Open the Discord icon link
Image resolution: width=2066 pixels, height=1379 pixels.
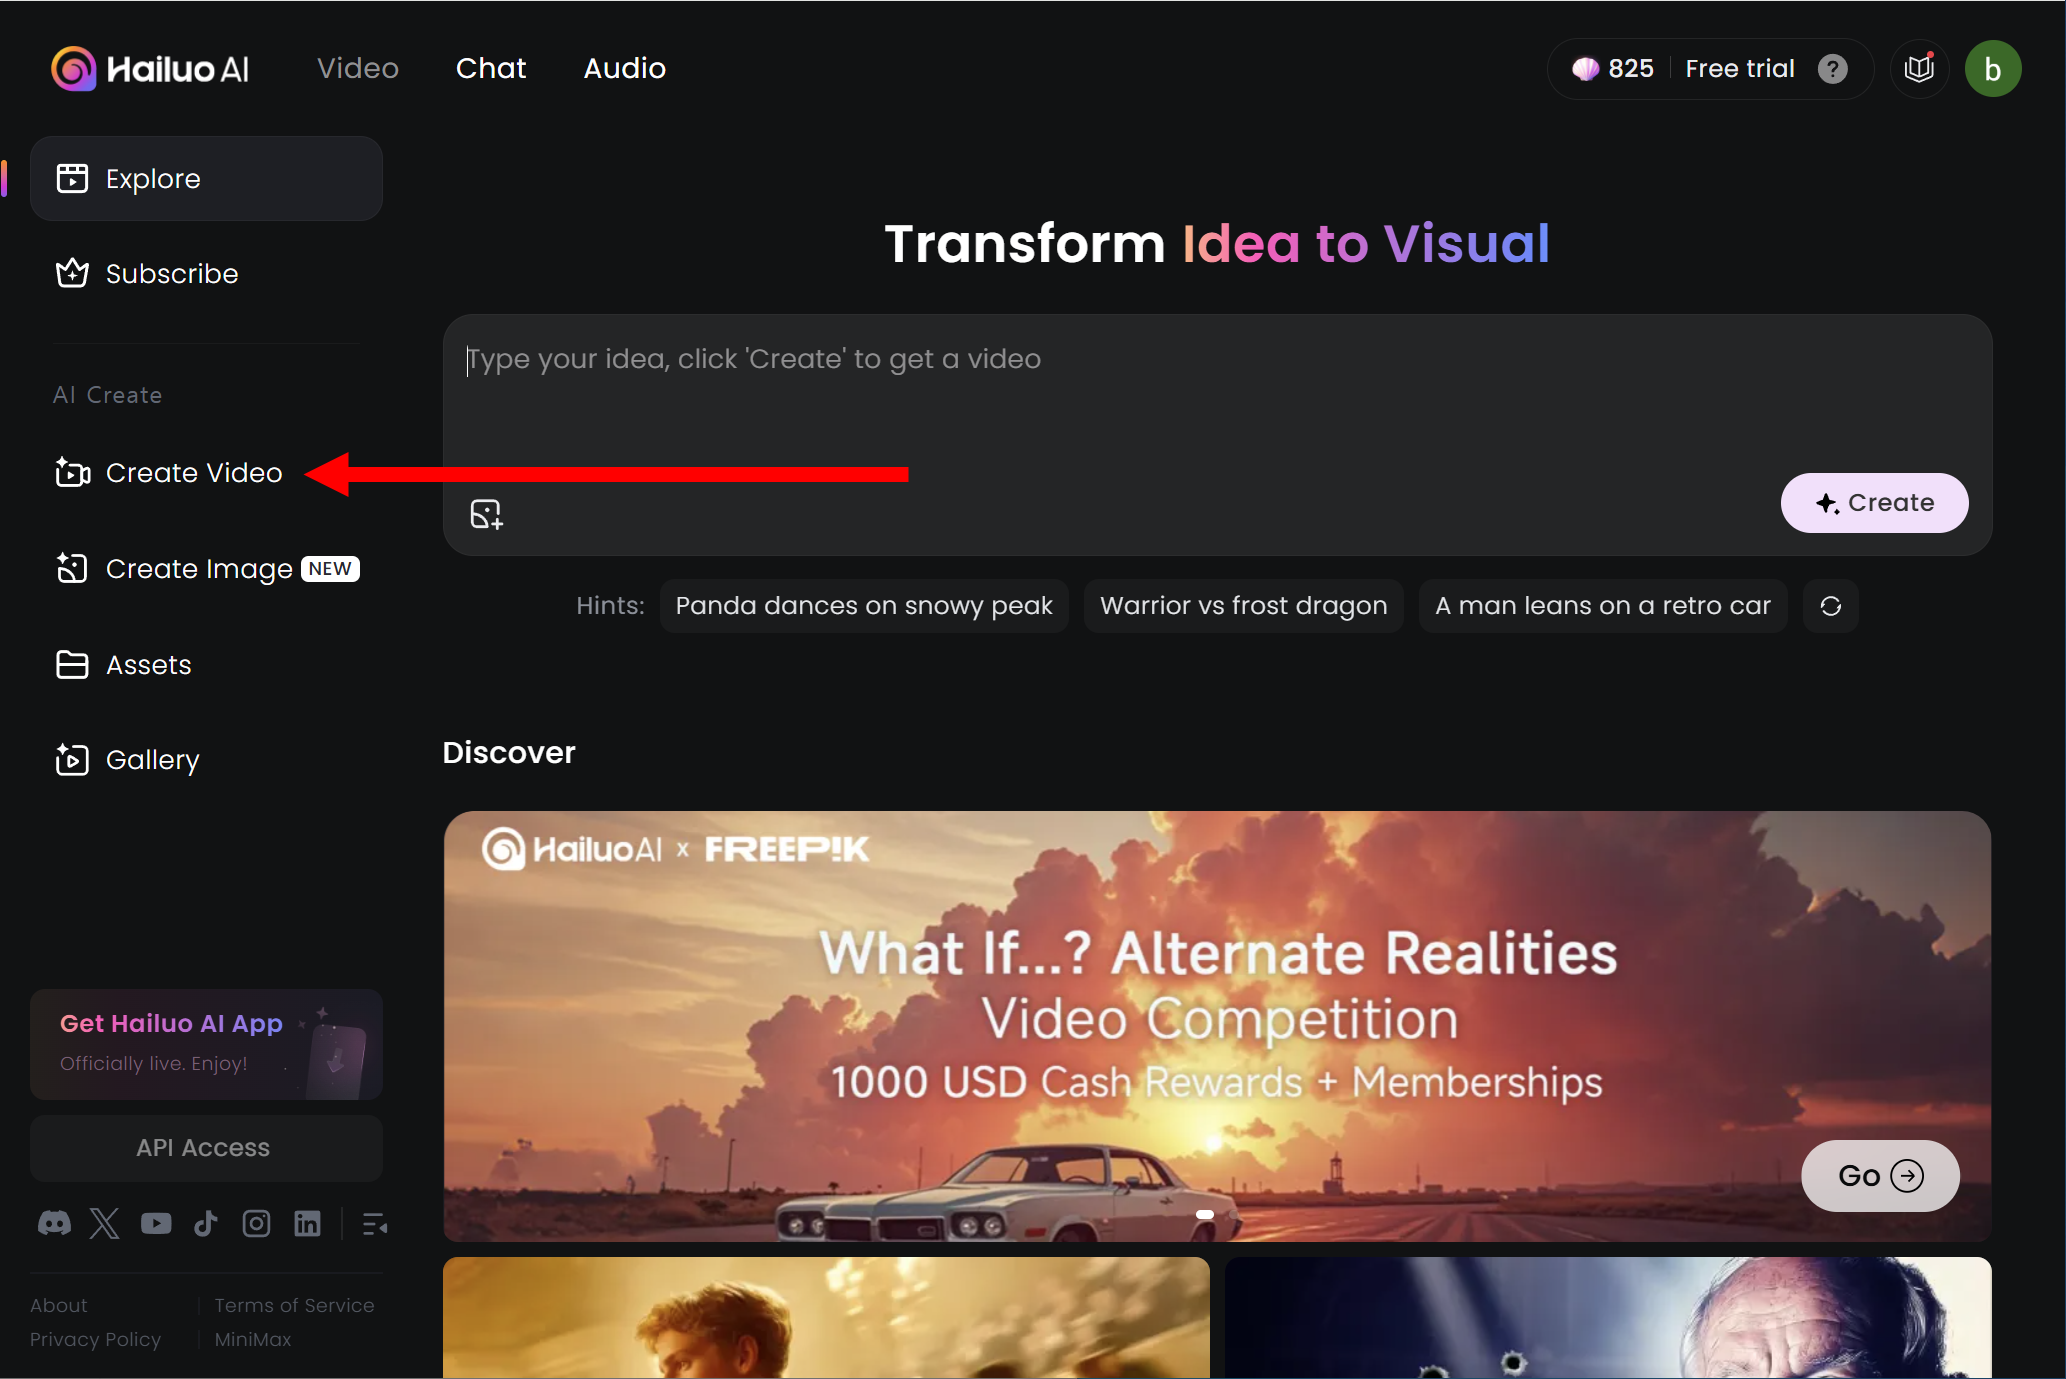coord(54,1223)
